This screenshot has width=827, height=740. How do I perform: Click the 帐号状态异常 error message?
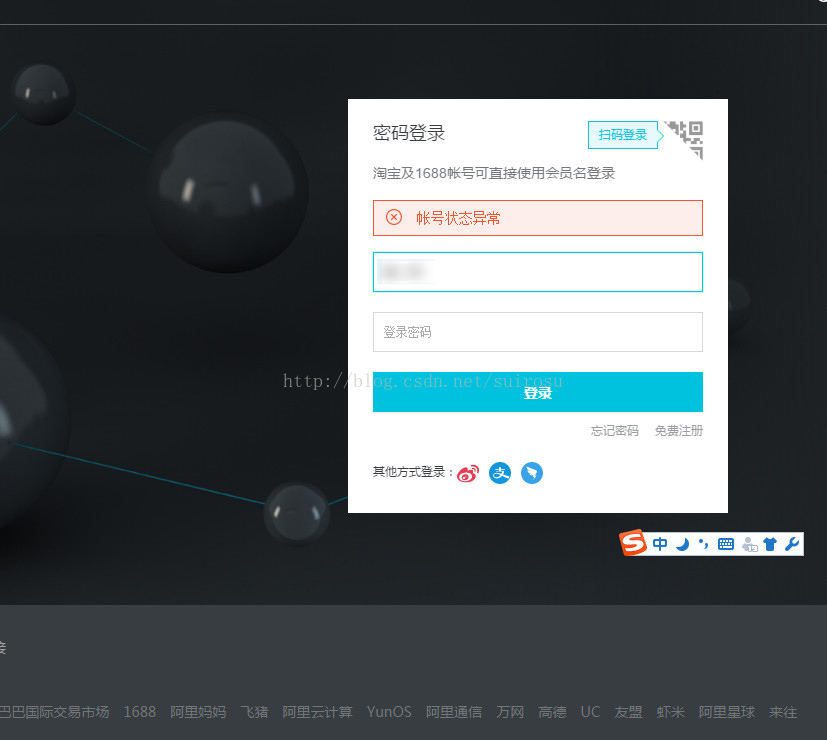[x=458, y=218]
